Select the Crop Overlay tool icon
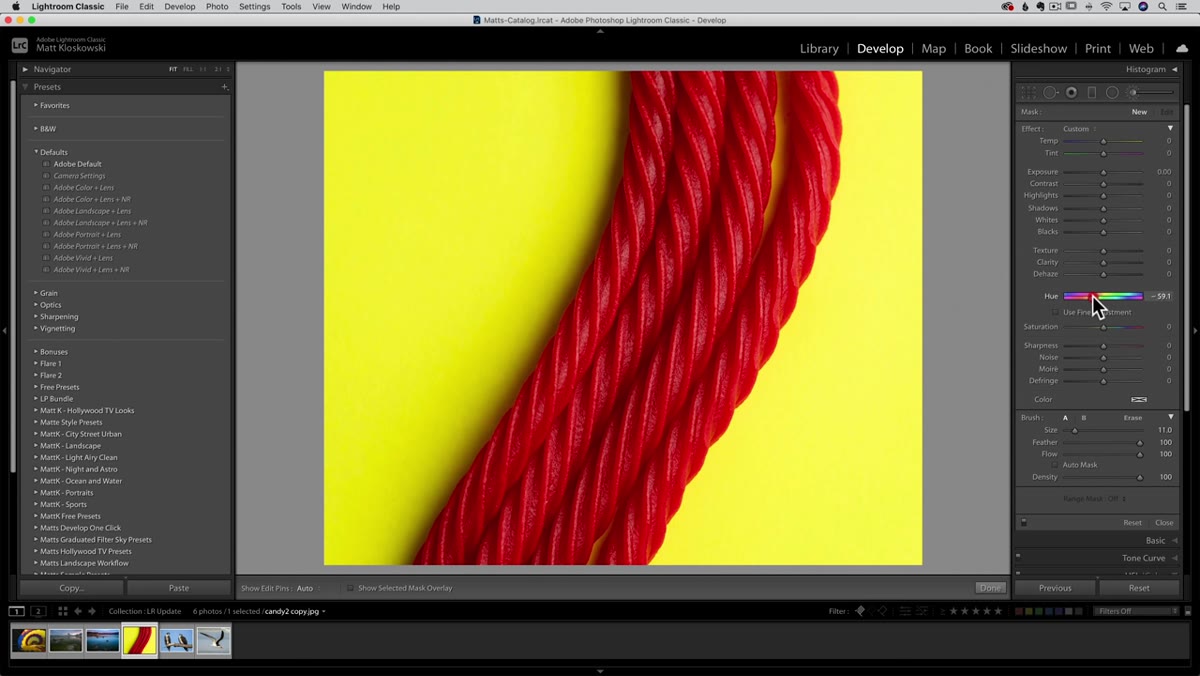The height and width of the screenshot is (676, 1200). click(1028, 92)
